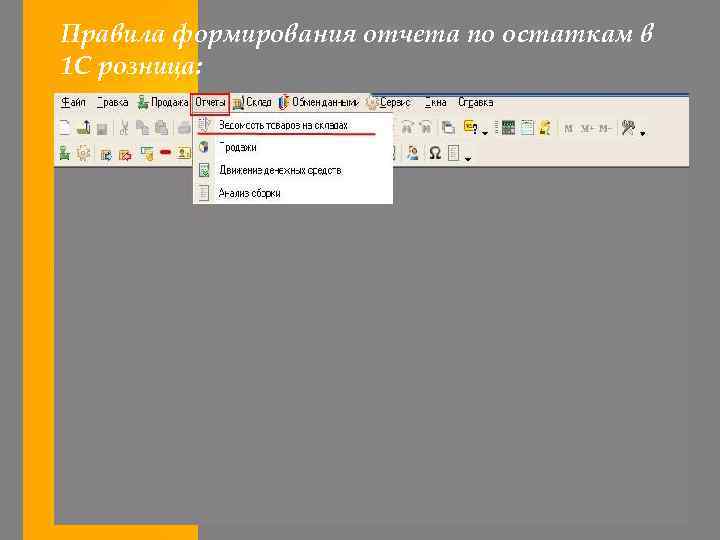The height and width of the screenshot is (540, 720).
Task: Open the Calendar icon
Action: pos(527,128)
